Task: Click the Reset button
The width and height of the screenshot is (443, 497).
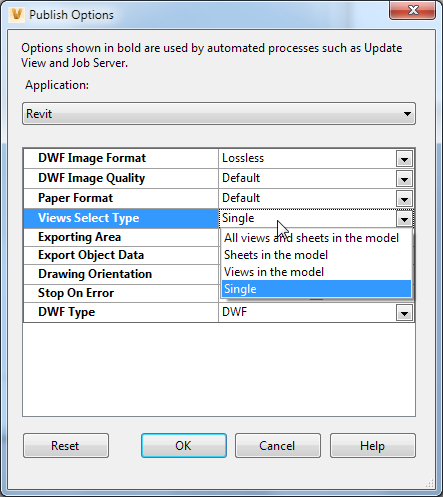Action: tap(66, 446)
